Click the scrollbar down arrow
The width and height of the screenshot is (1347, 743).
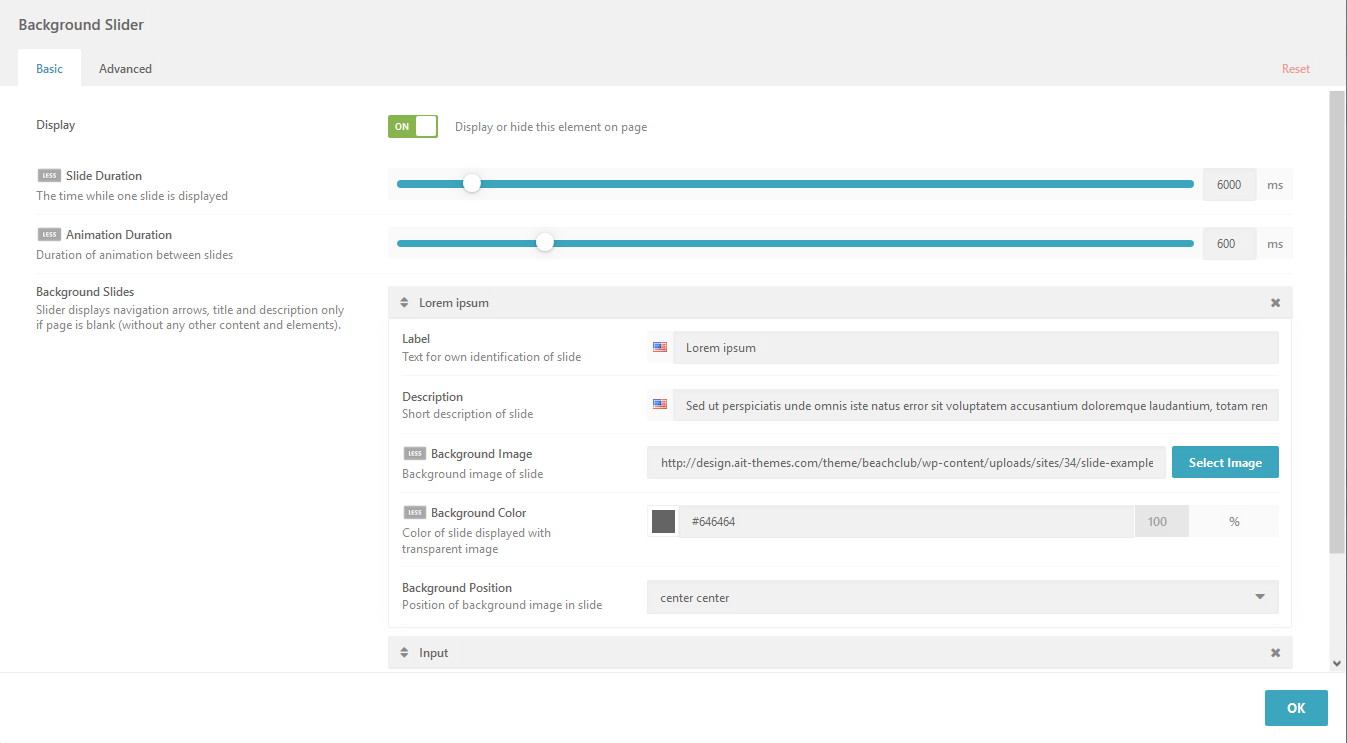[1337, 662]
